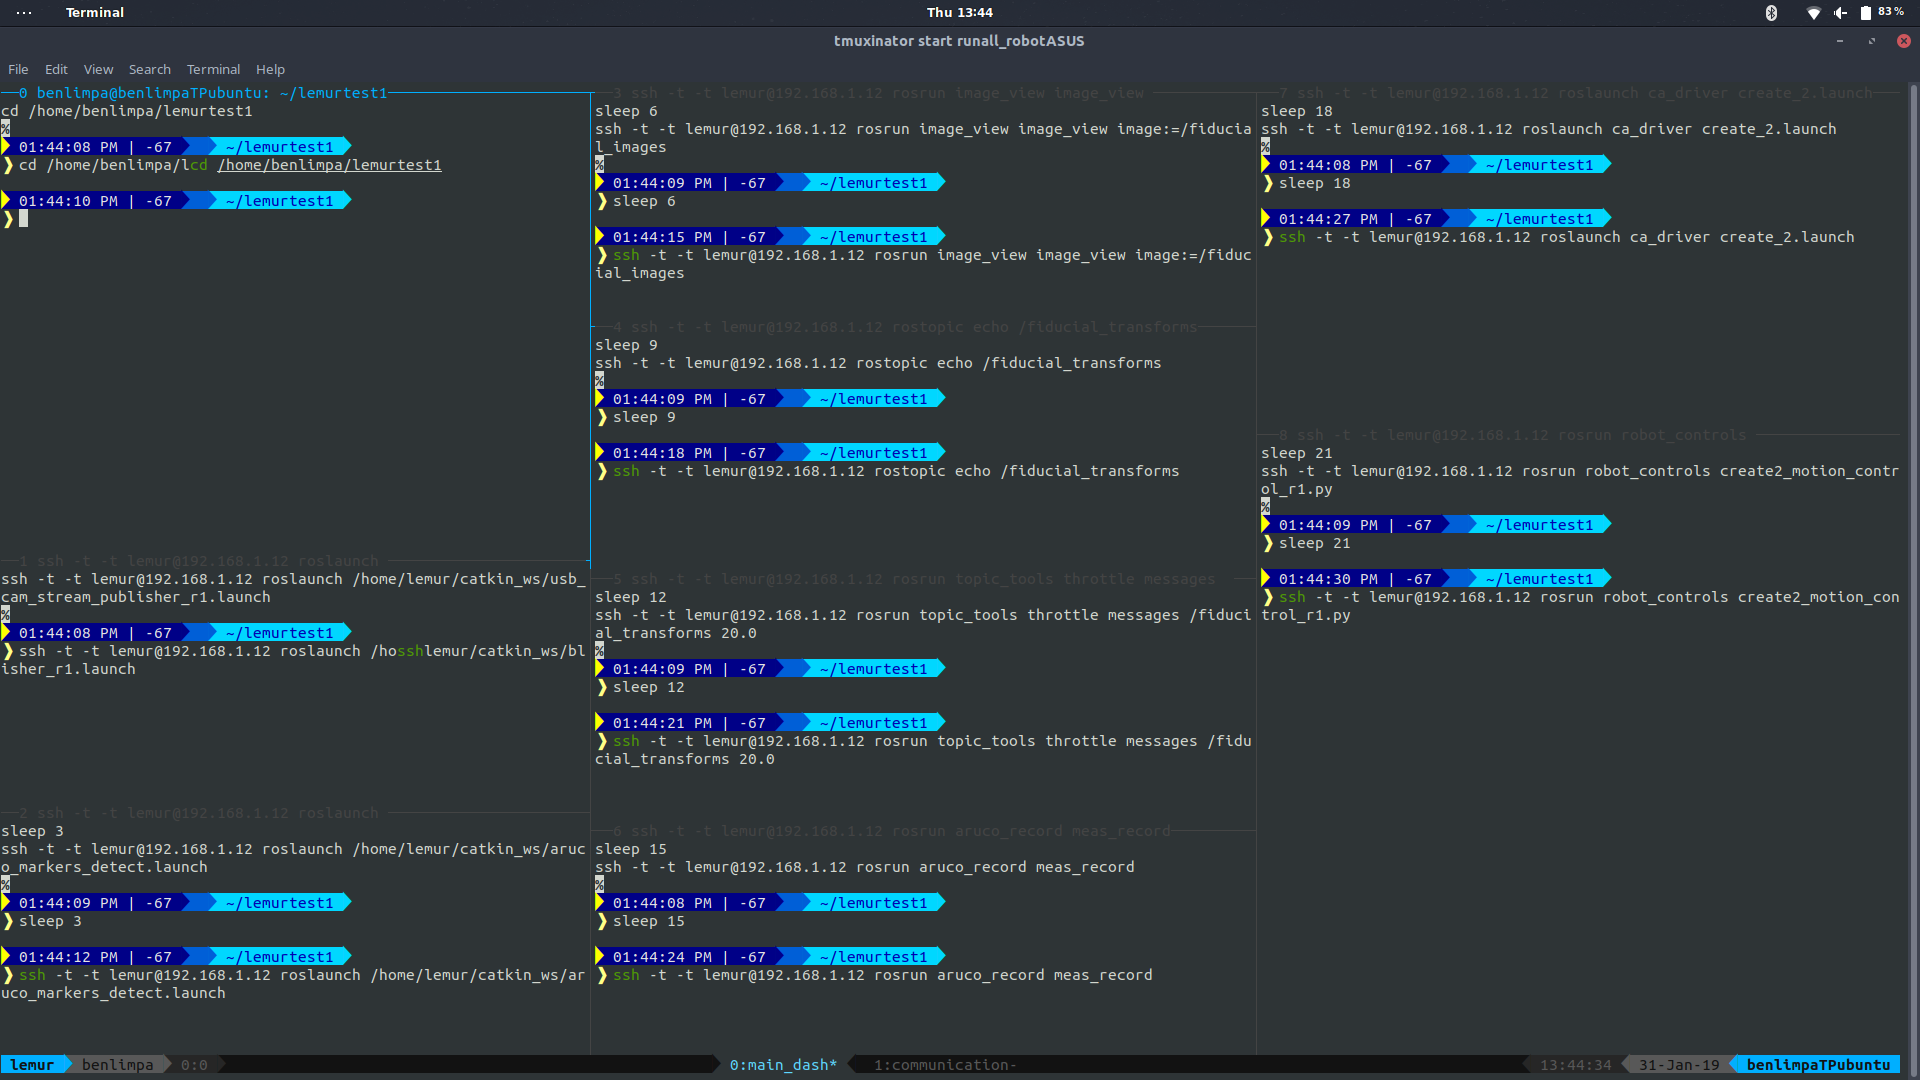
Task: Click the volume speaker icon
Action: (x=1840, y=13)
